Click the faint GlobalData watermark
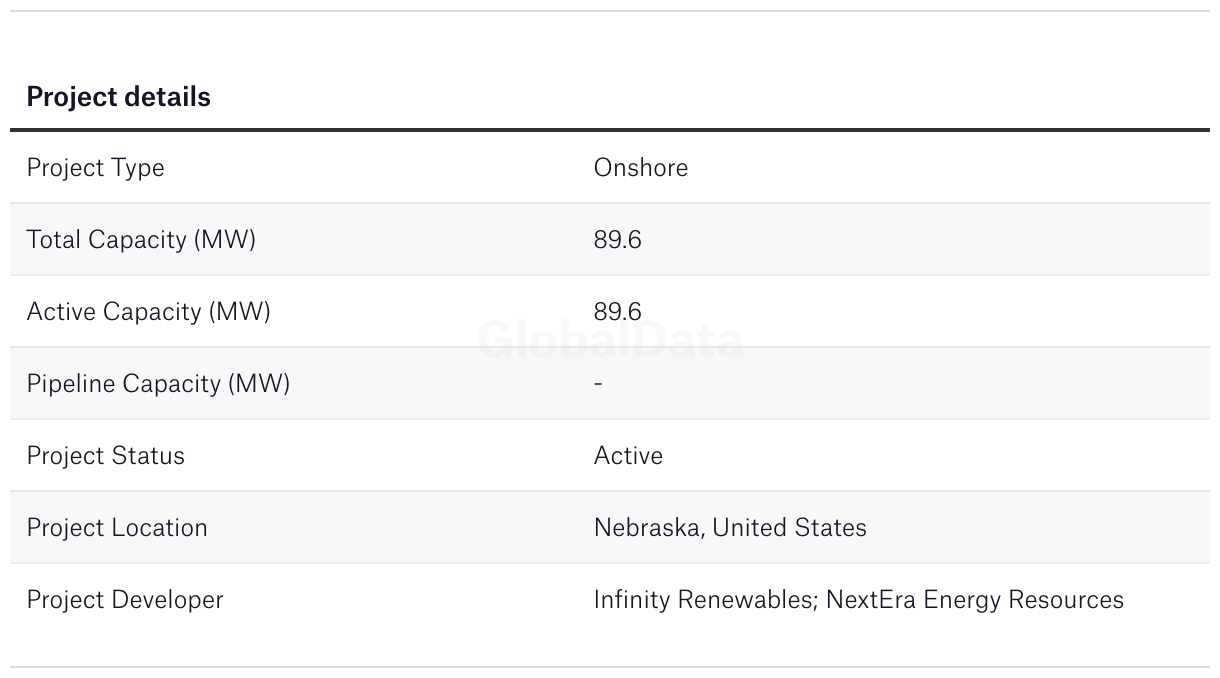Viewport: 1220px width, 678px height. 610,341
